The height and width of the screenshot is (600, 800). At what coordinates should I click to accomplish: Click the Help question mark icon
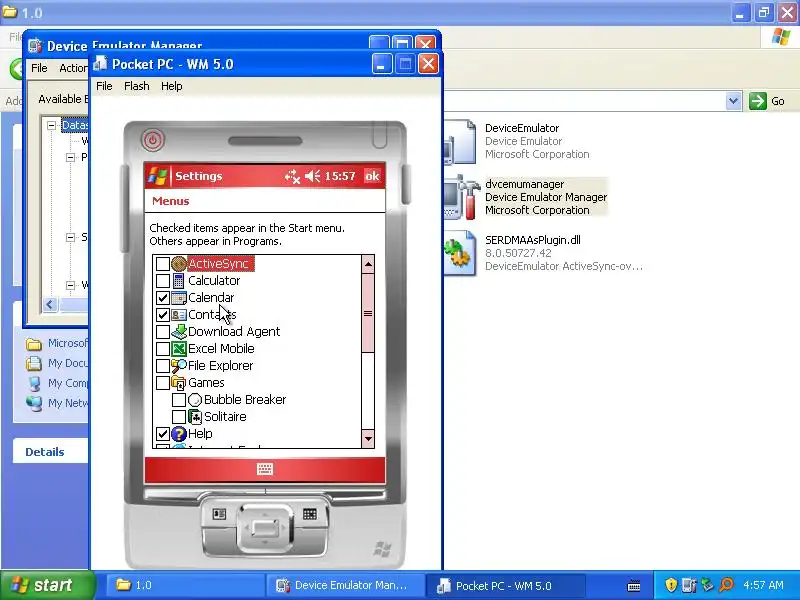(179, 434)
